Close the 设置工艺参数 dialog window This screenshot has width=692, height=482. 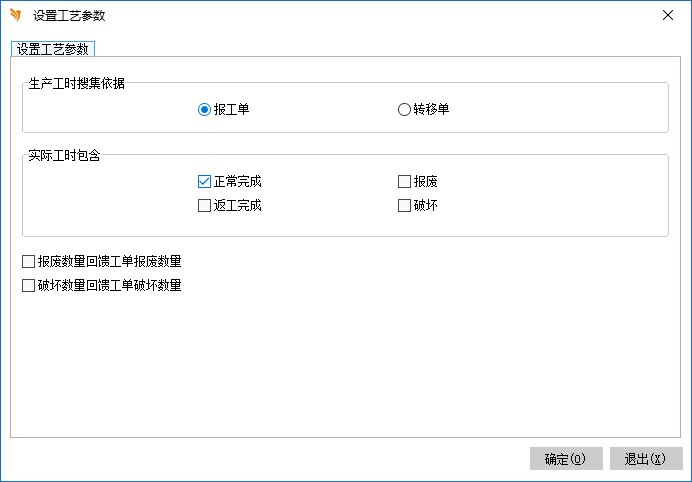(x=667, y=15)
